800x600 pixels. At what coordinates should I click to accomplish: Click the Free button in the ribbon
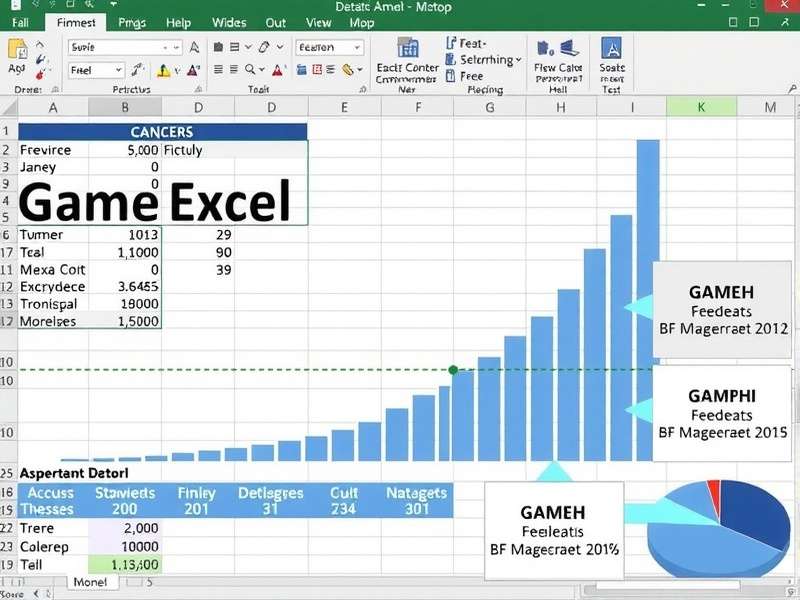470,77
